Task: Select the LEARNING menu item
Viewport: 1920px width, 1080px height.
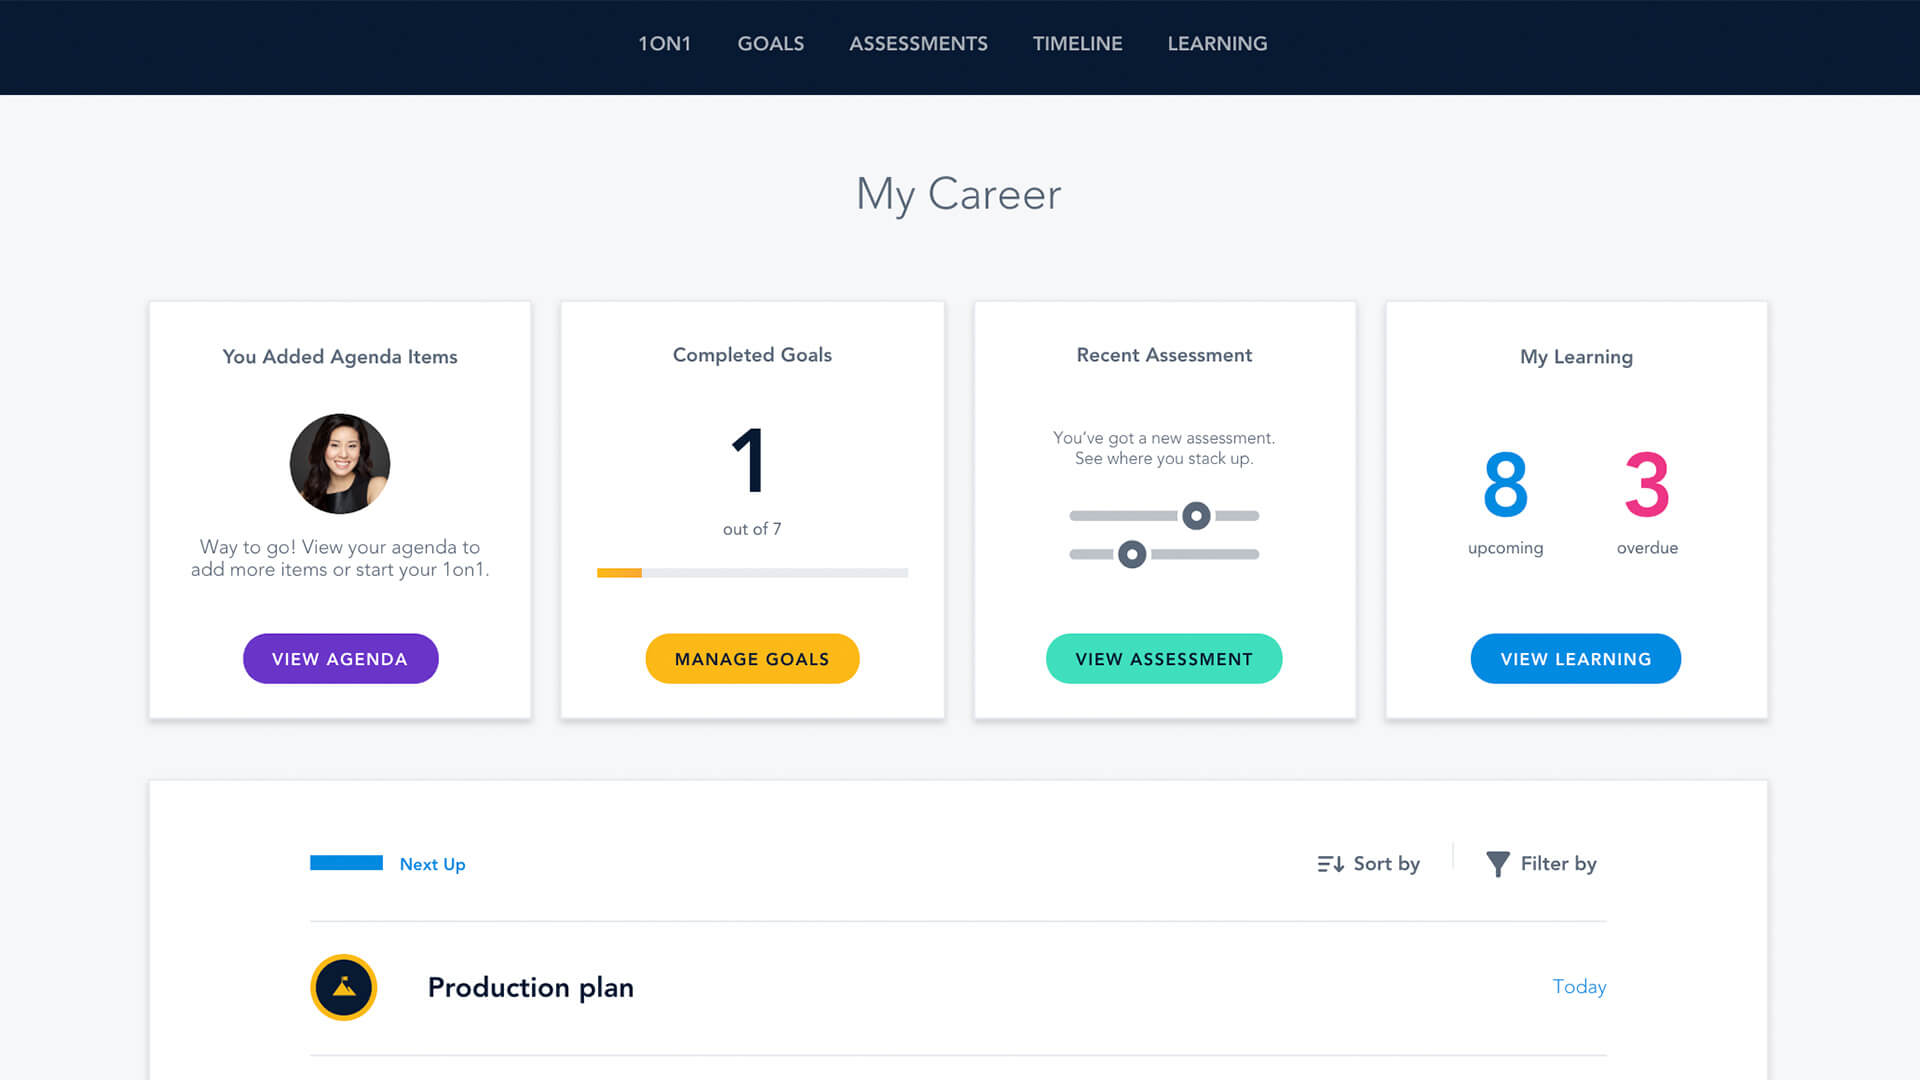Action: [1217, 43]
